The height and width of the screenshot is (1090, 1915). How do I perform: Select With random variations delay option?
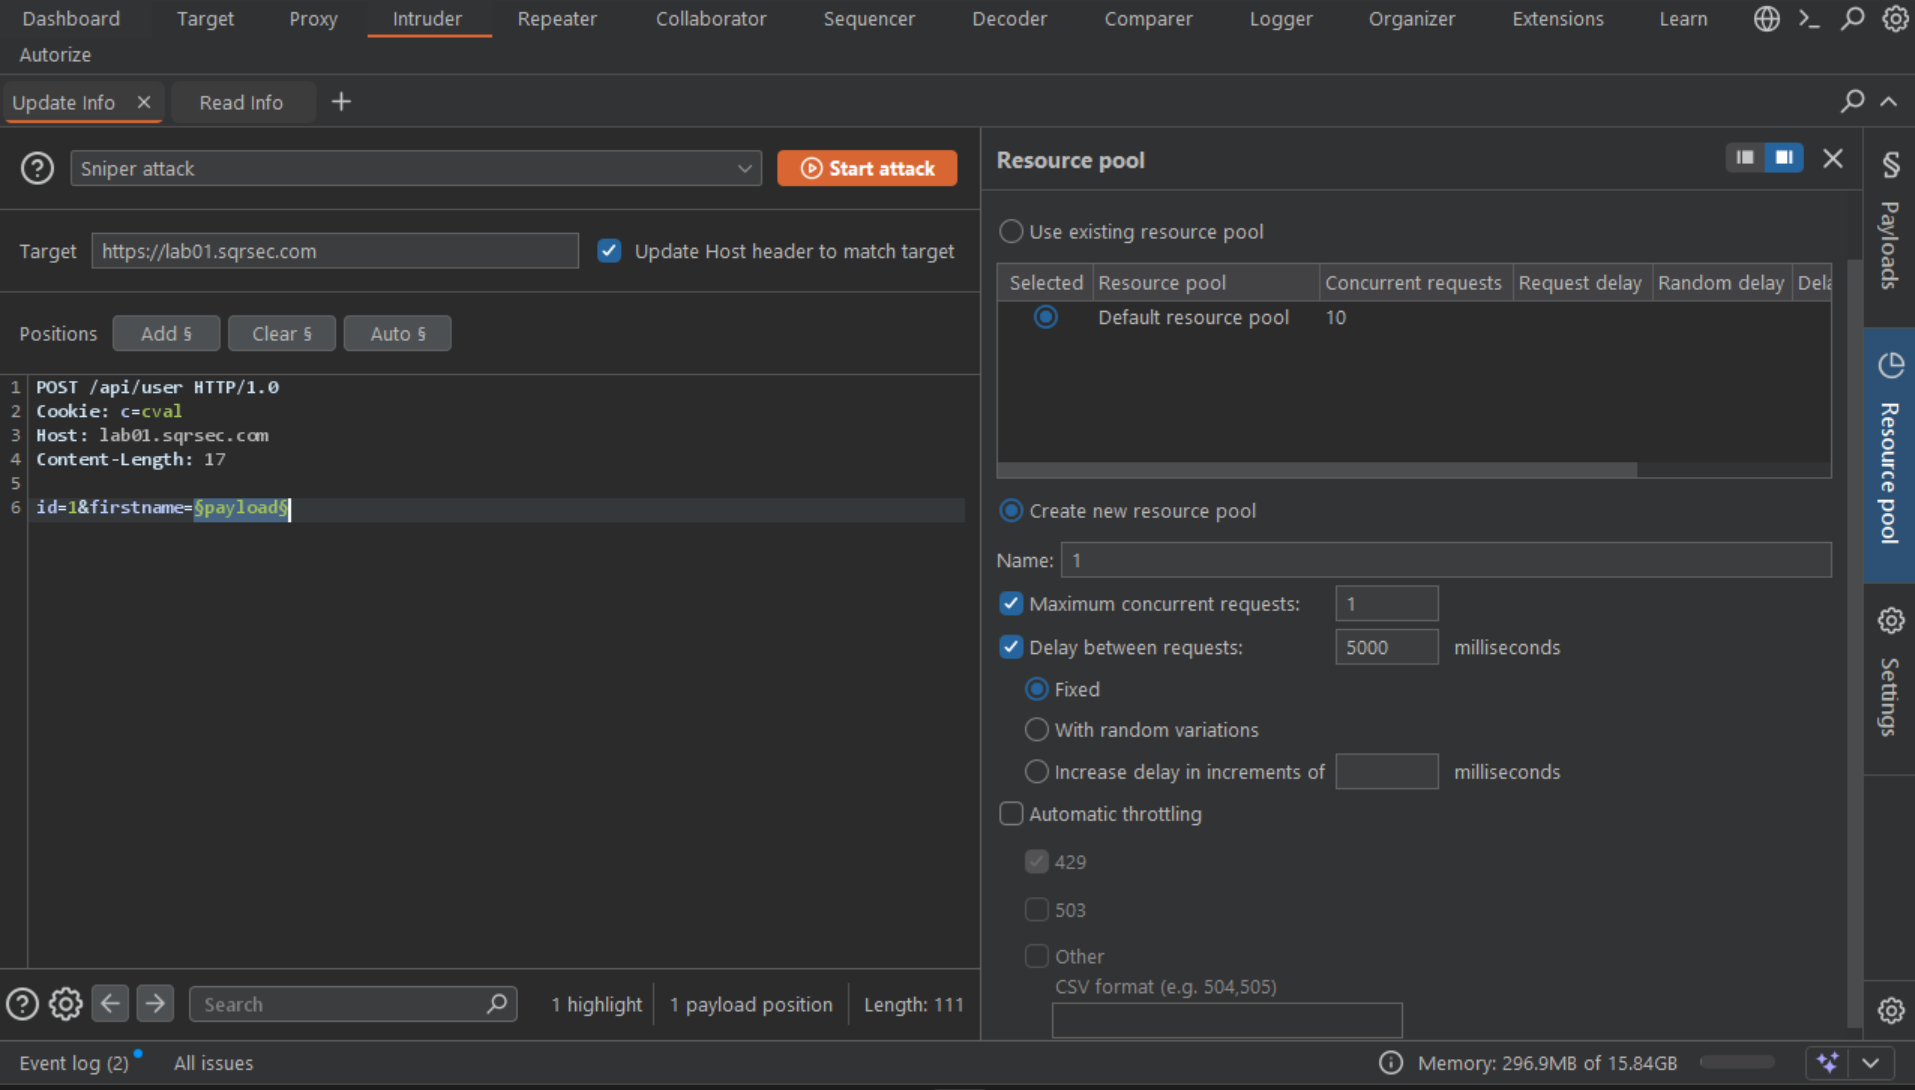pyautogui.click(x=1037, y=730)
